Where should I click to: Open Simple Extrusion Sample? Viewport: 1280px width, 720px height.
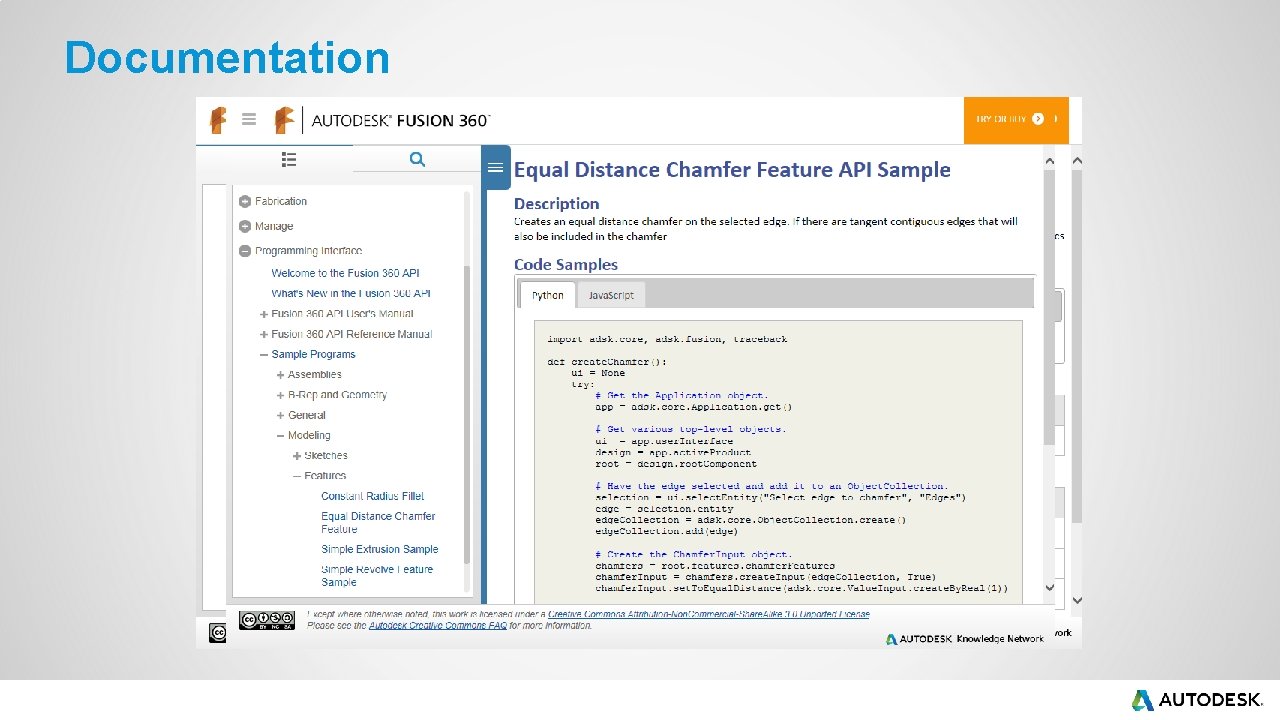click(380, 549)
